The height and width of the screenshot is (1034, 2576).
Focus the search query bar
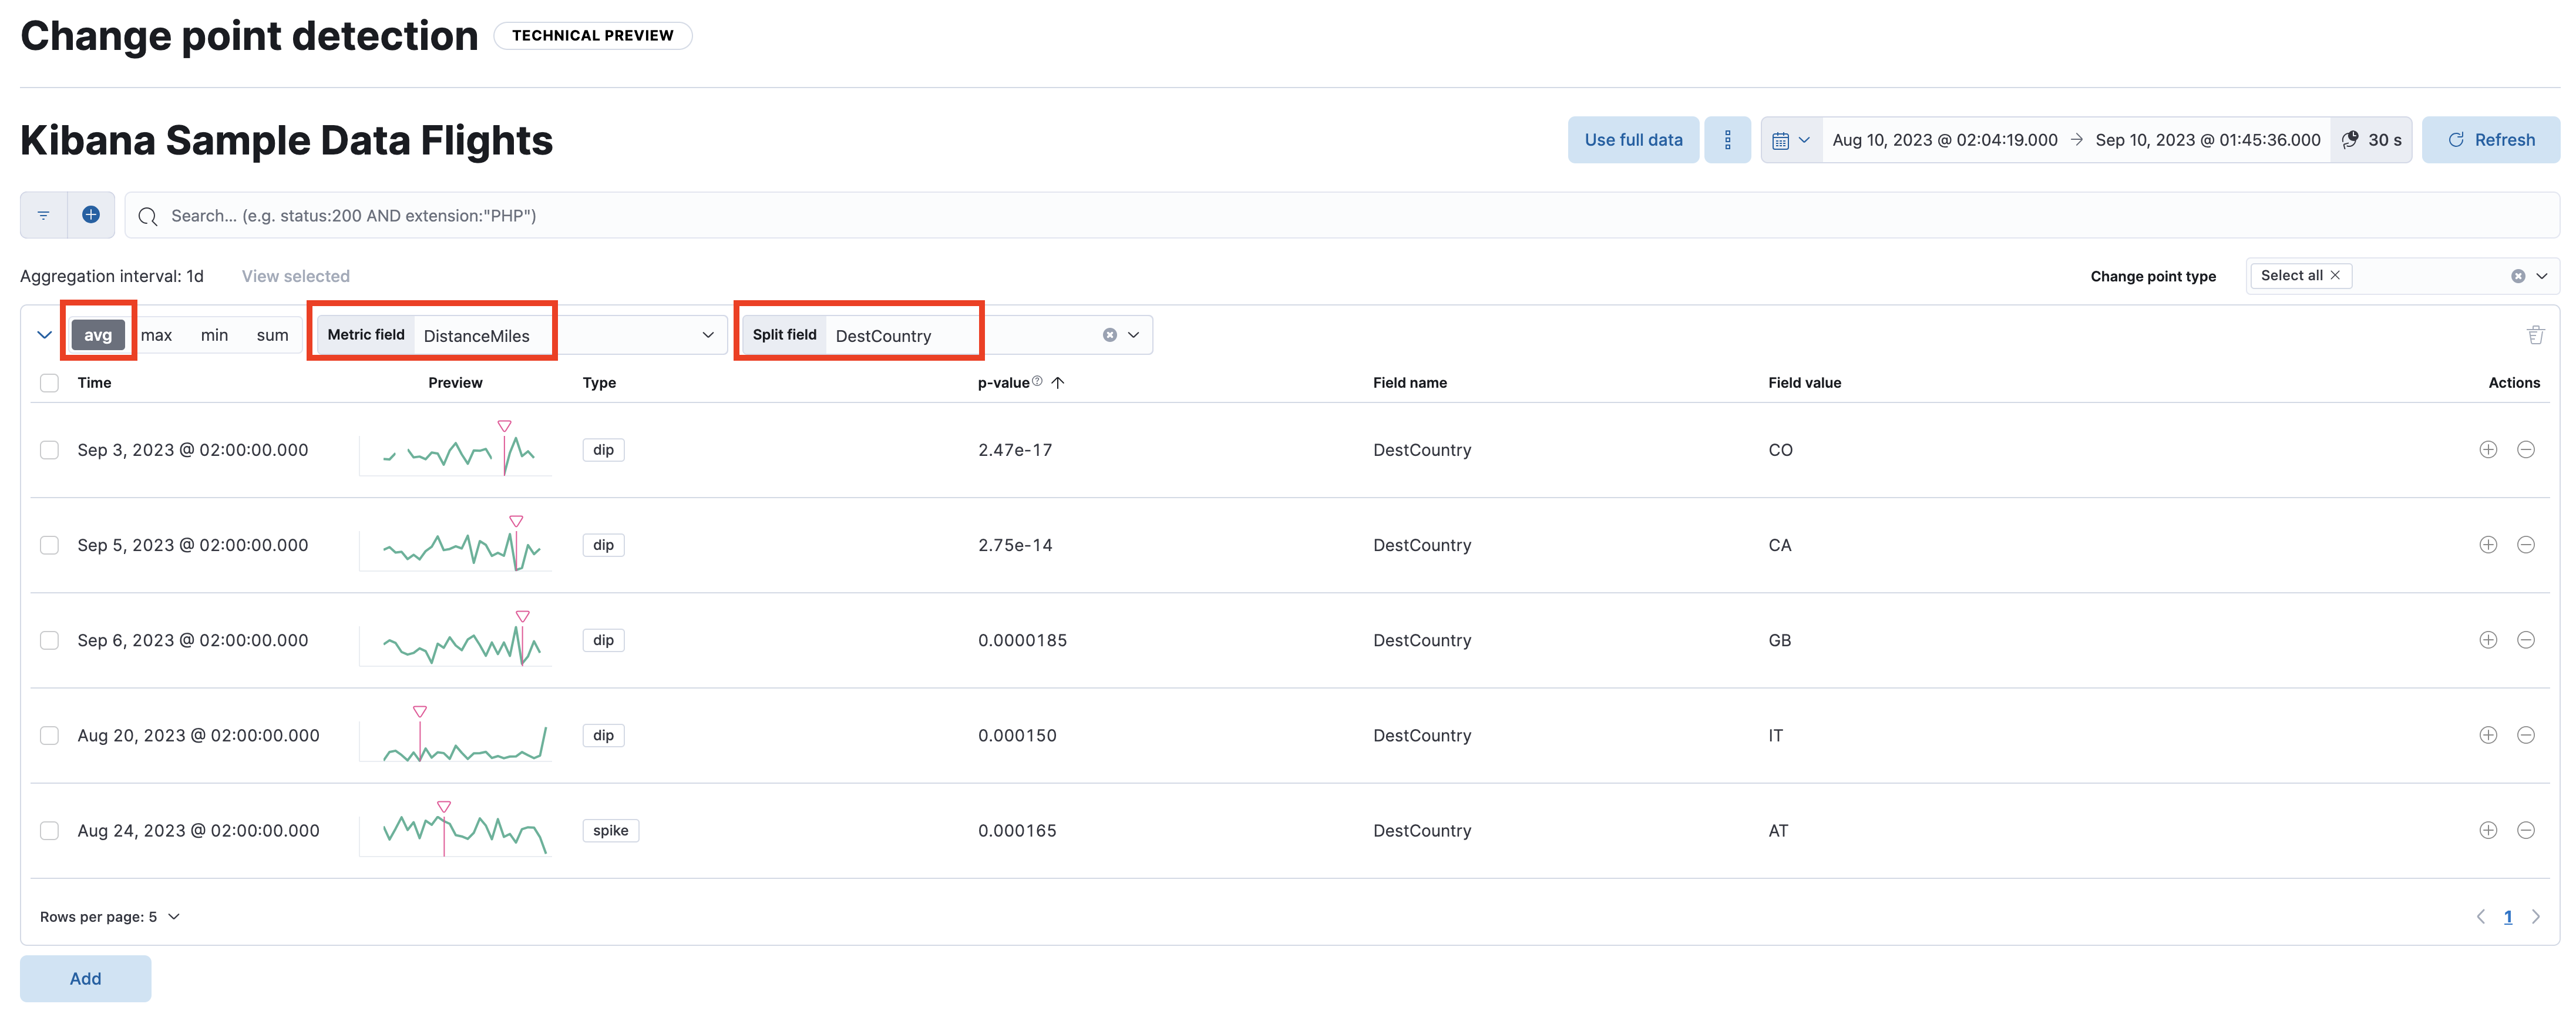click(1342, 215)
